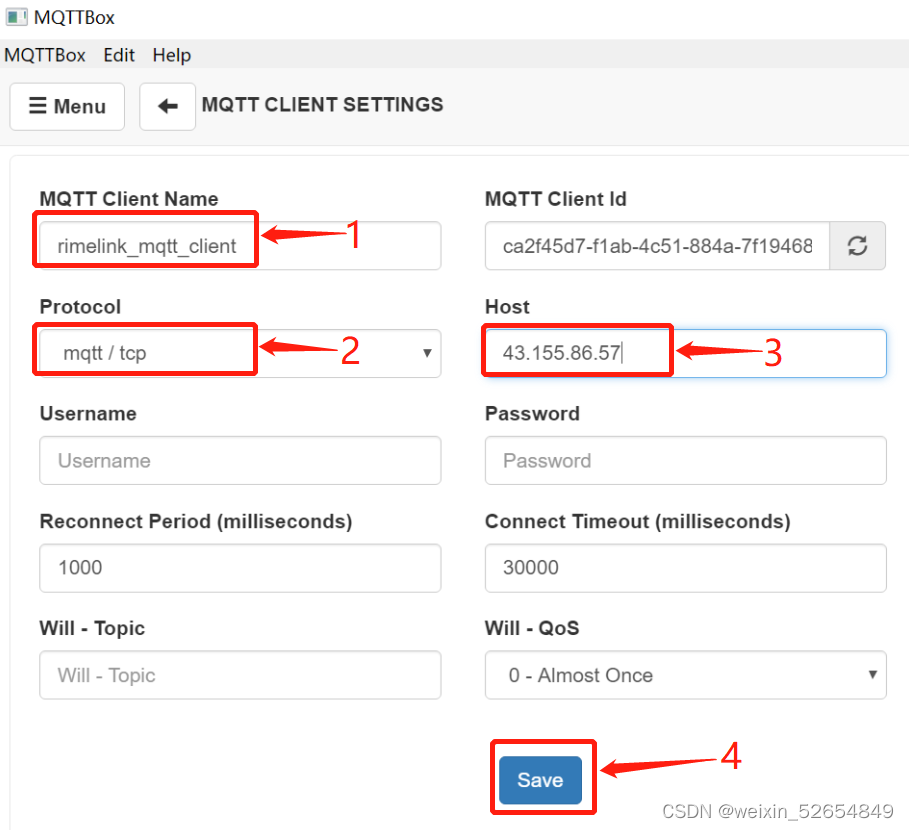Focus the Password input field
The width and height of the screenshot is (909, 830).
pyautogui.click(x=685, y=460)
